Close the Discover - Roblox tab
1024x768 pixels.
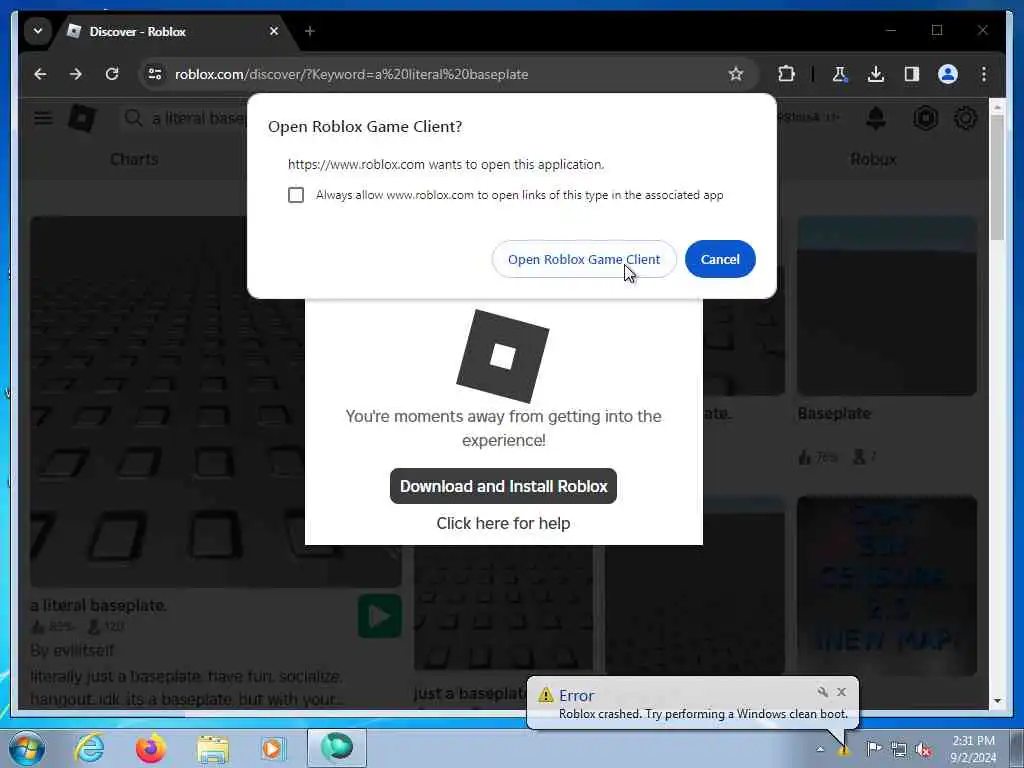coord(274,31)
